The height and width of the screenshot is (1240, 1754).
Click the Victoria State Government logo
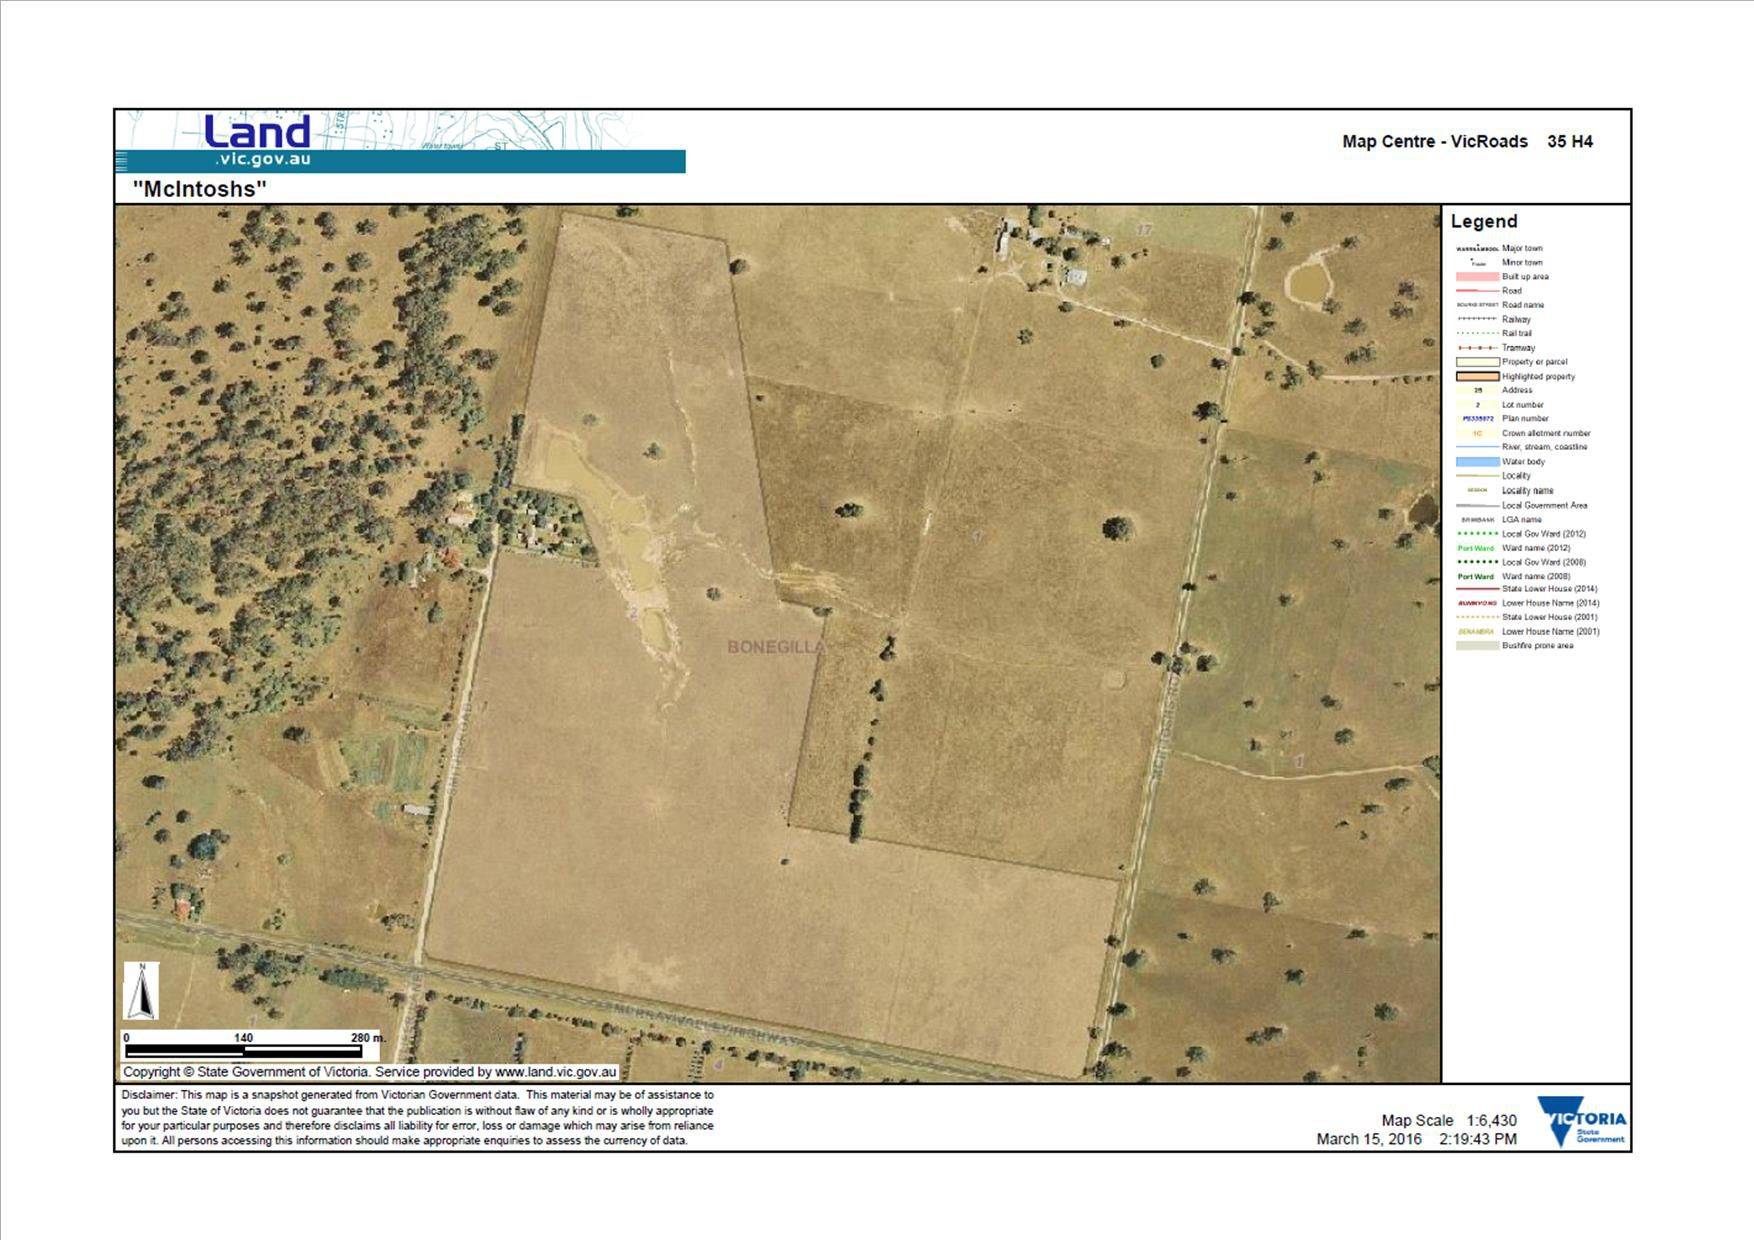(x=1581, y=1122)
